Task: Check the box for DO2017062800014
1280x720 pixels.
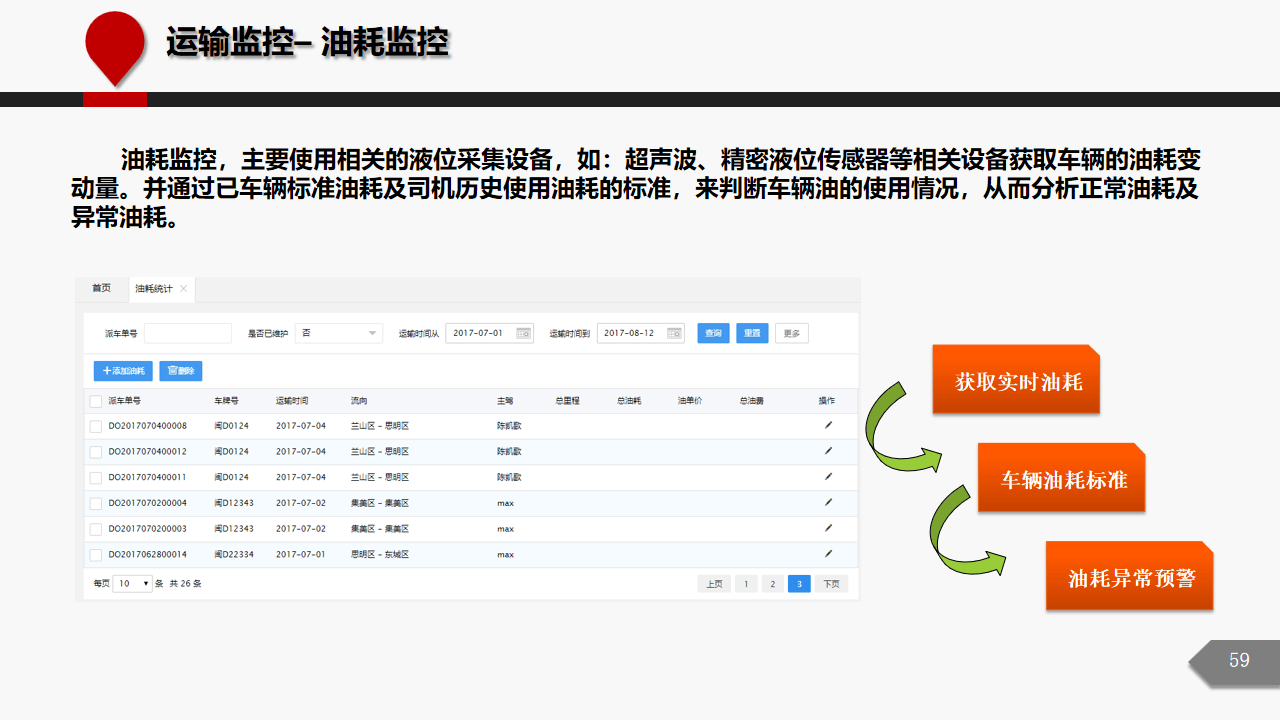Action: (x=96, y=555)
